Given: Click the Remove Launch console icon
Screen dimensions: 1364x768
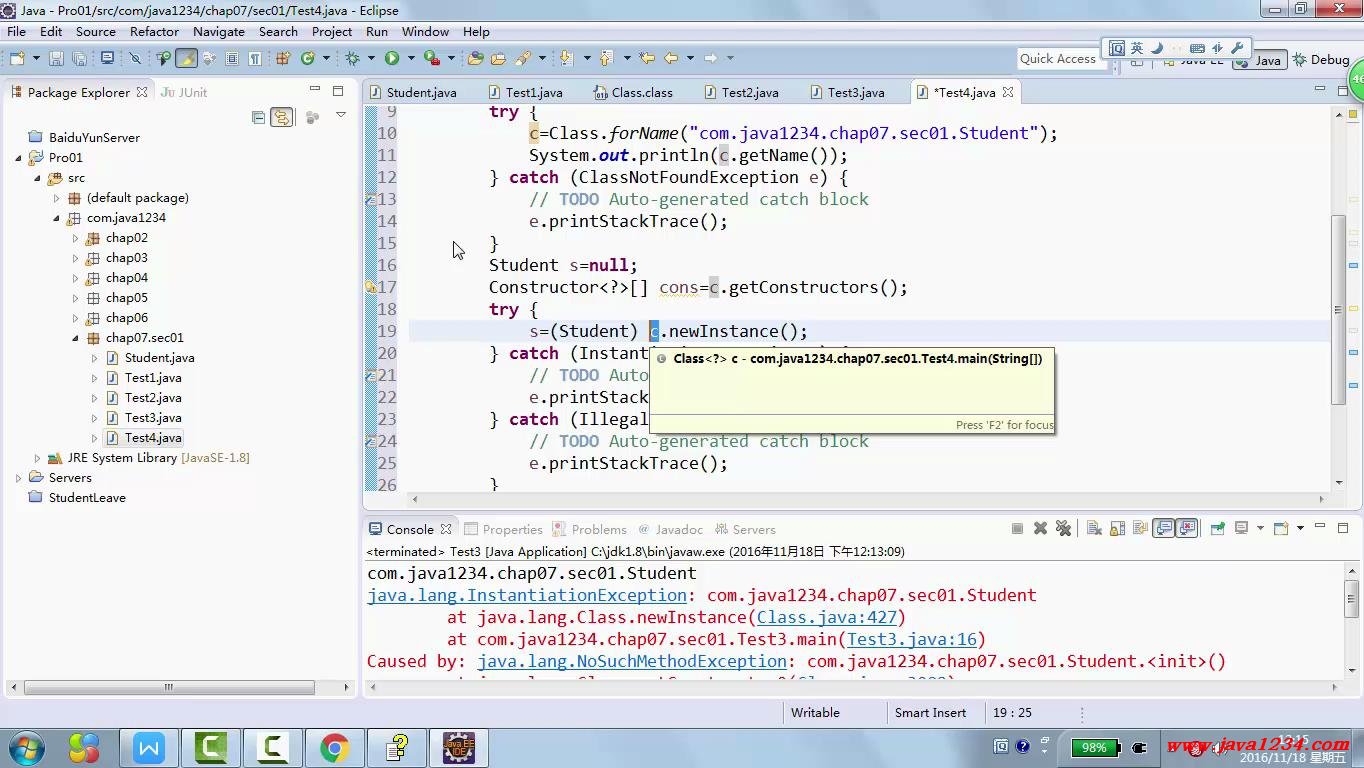Looking at the screenshot, I should pos(1040,528).
